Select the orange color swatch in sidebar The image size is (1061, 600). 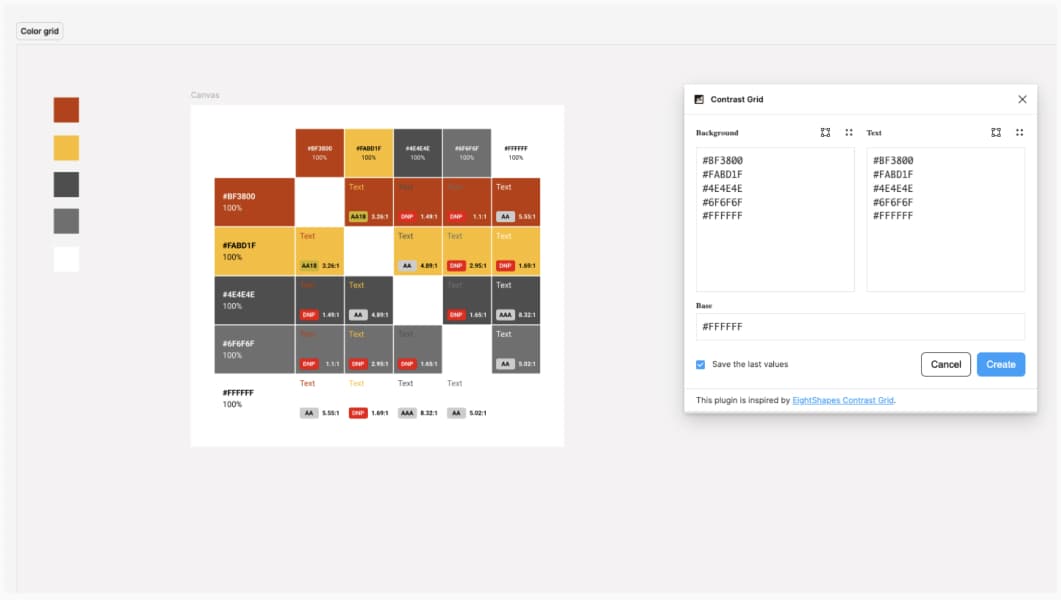(x=66, y=110)
